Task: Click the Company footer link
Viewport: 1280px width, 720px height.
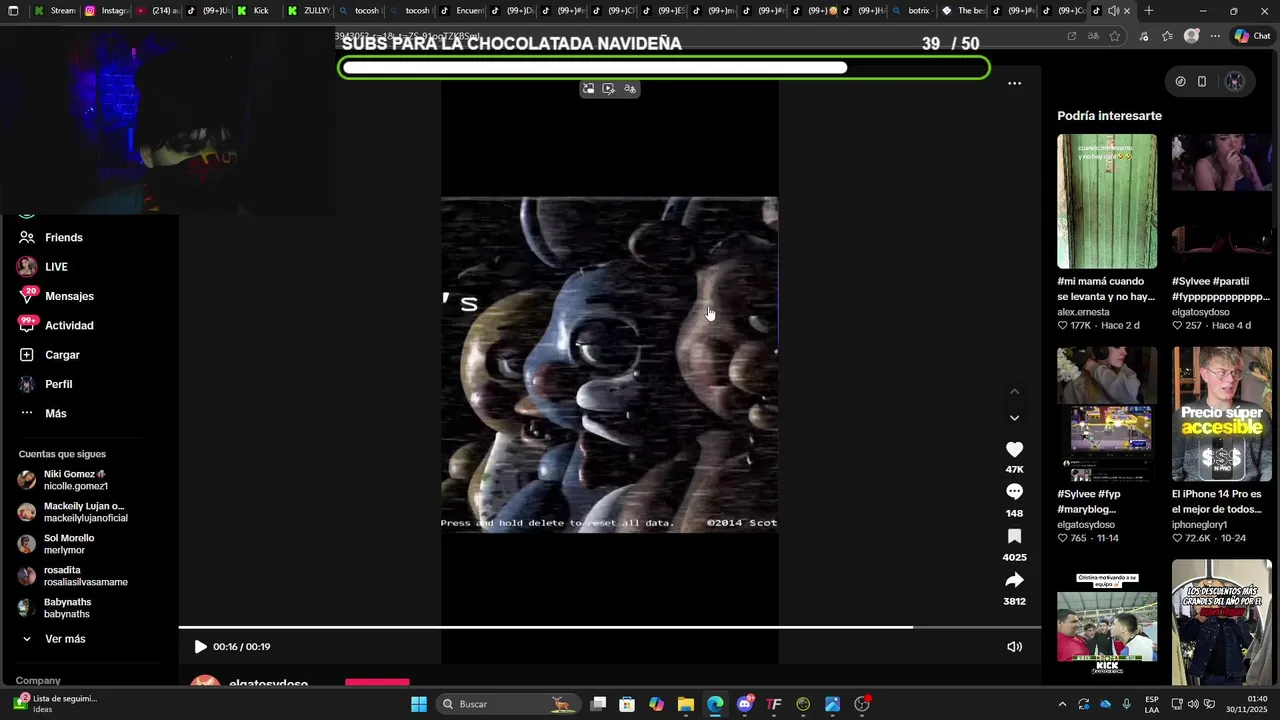Action: tap(38, 681)
